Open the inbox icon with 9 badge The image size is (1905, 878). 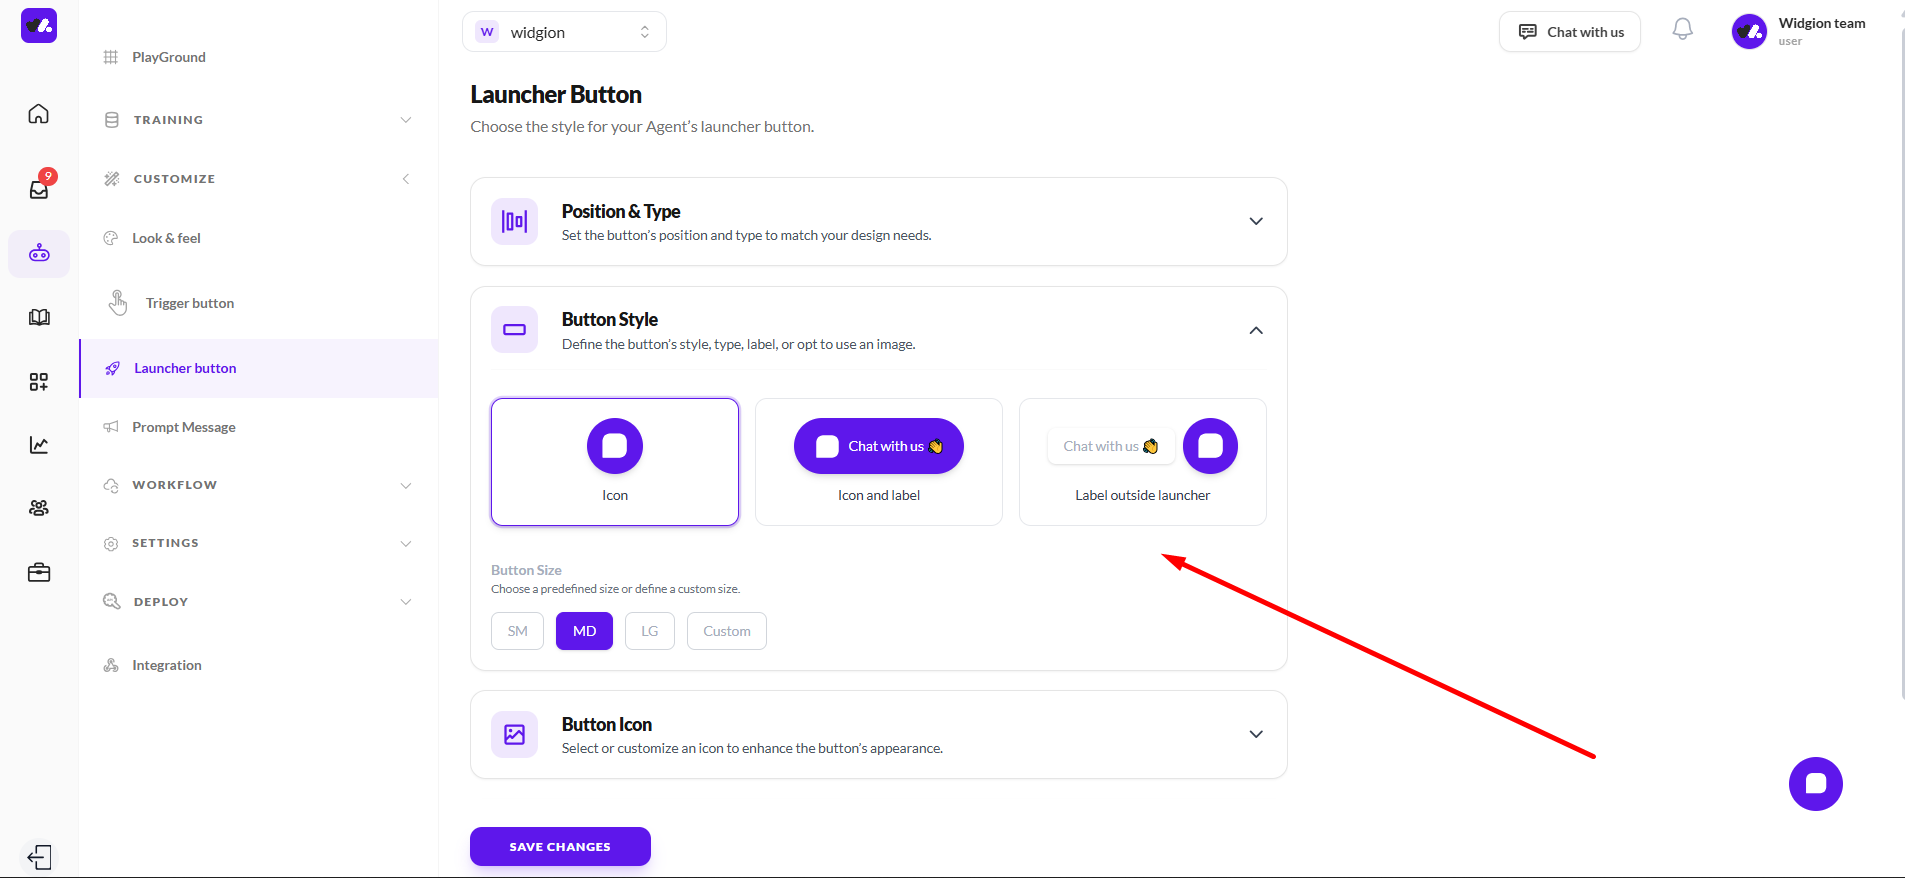tap(39, 189)
